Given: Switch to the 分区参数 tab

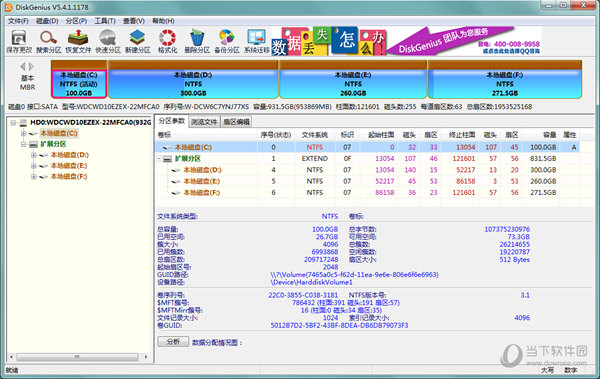Looking at the screenshot, I should tap(172, 121).
